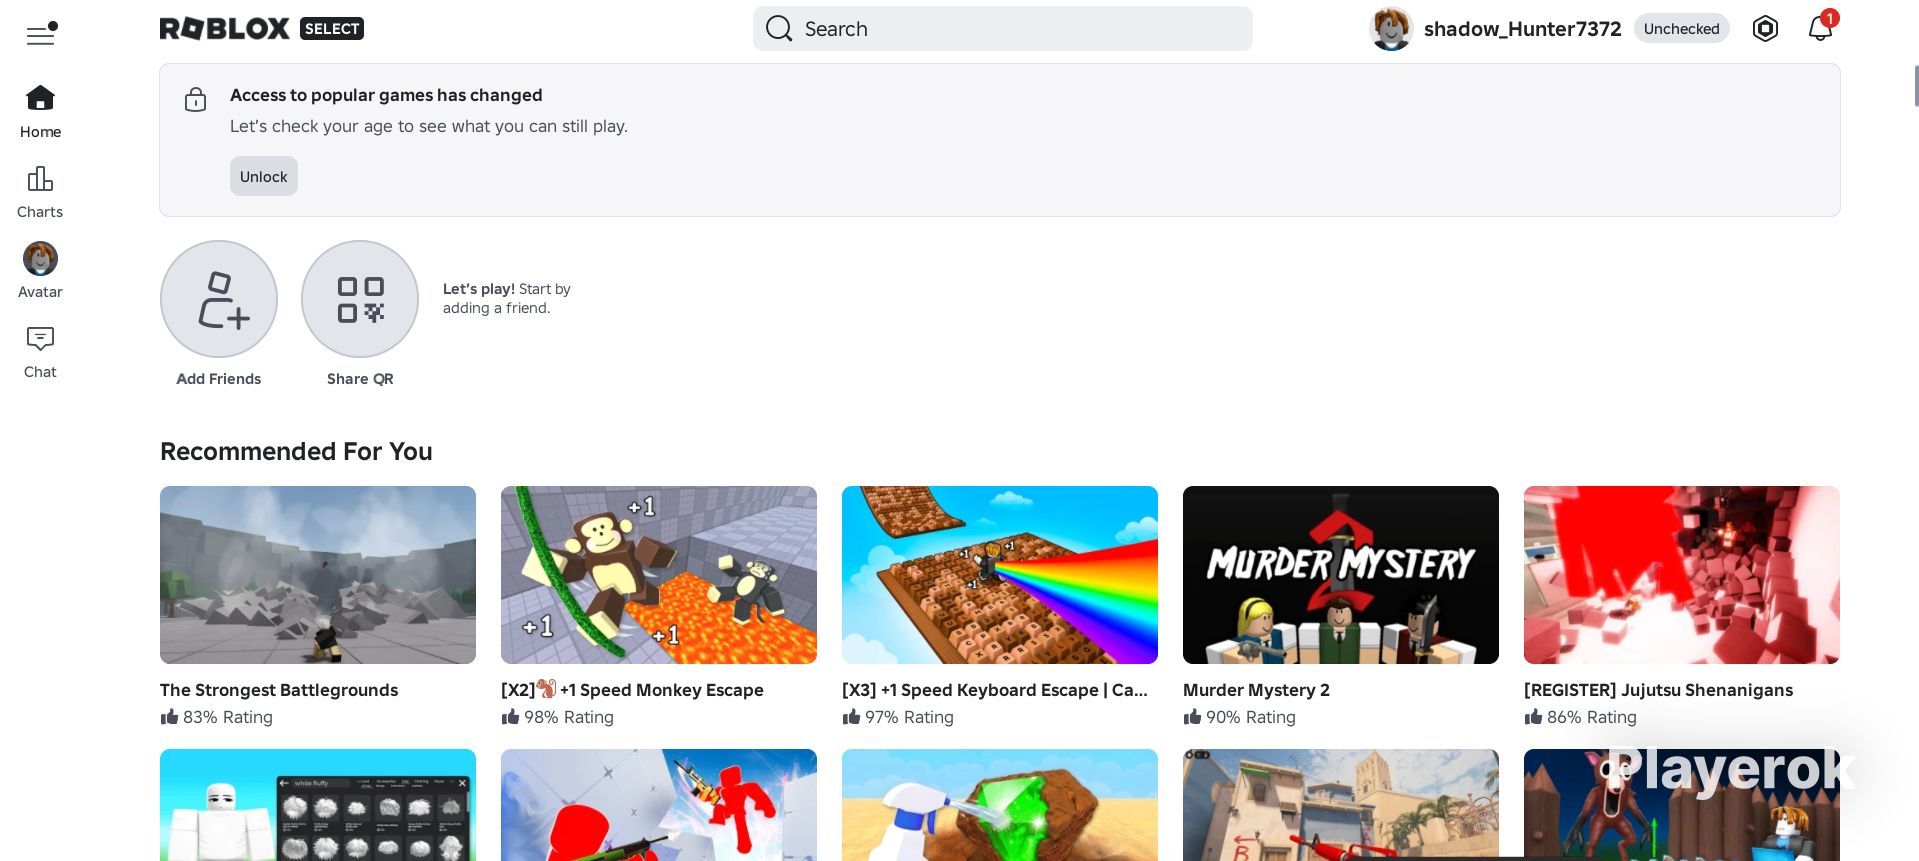Screen dimensions: 1919x861
Task: Click the Add Friends circle icon
Action: (219, 299)
